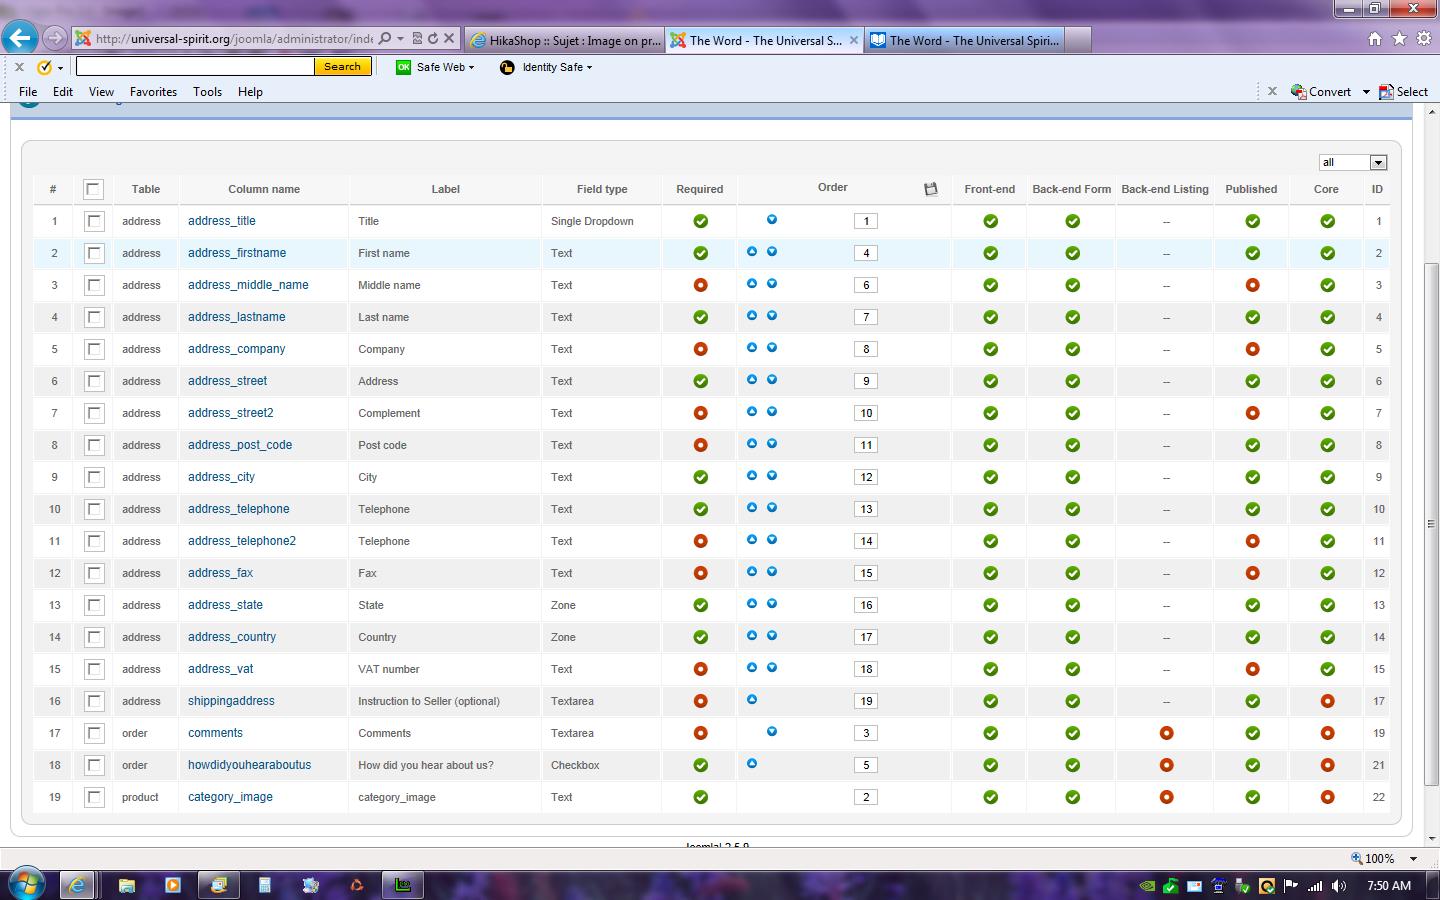Viewport: 1440px width, 900px height.
Task: Open the address_telephone column link
Action: point(238,509)
